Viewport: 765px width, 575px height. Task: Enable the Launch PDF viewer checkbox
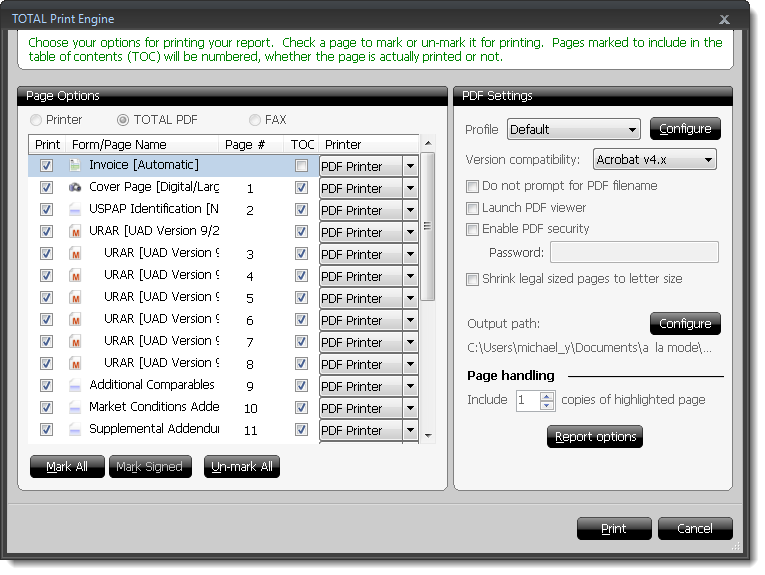pos(473,208)
